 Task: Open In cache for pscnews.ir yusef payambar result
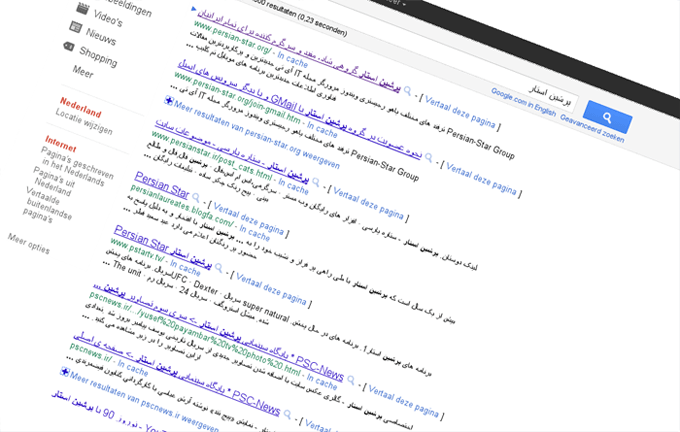coord(322,382)
